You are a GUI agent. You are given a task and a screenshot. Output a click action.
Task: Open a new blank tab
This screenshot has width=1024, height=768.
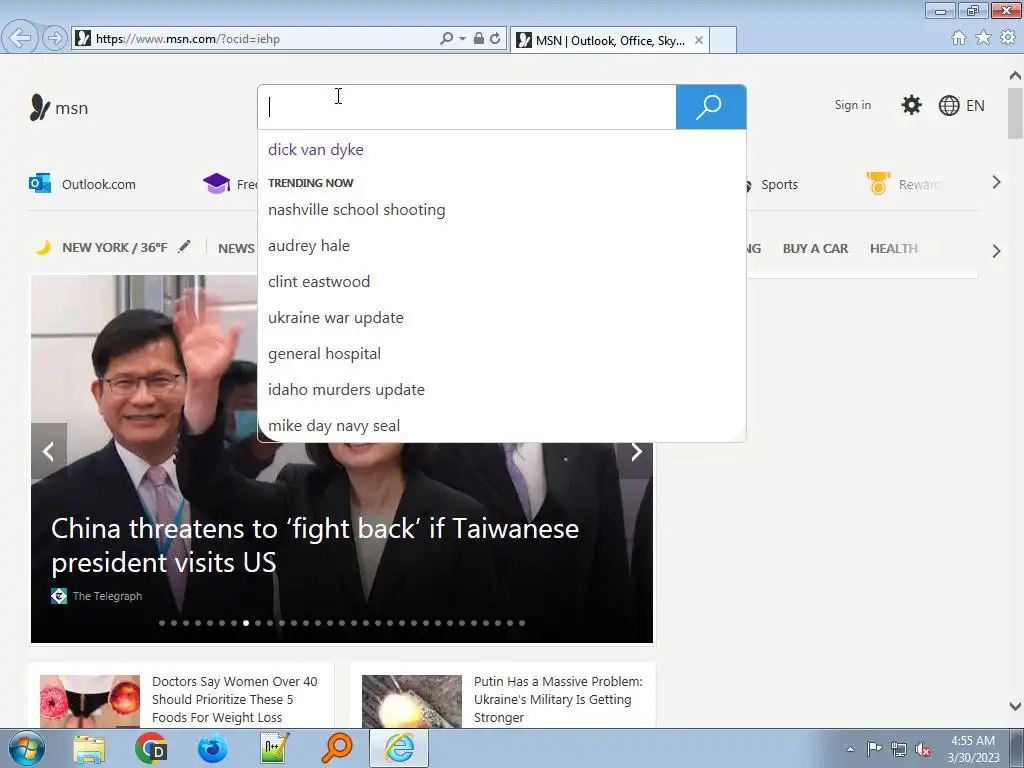[x=723, y=40]
